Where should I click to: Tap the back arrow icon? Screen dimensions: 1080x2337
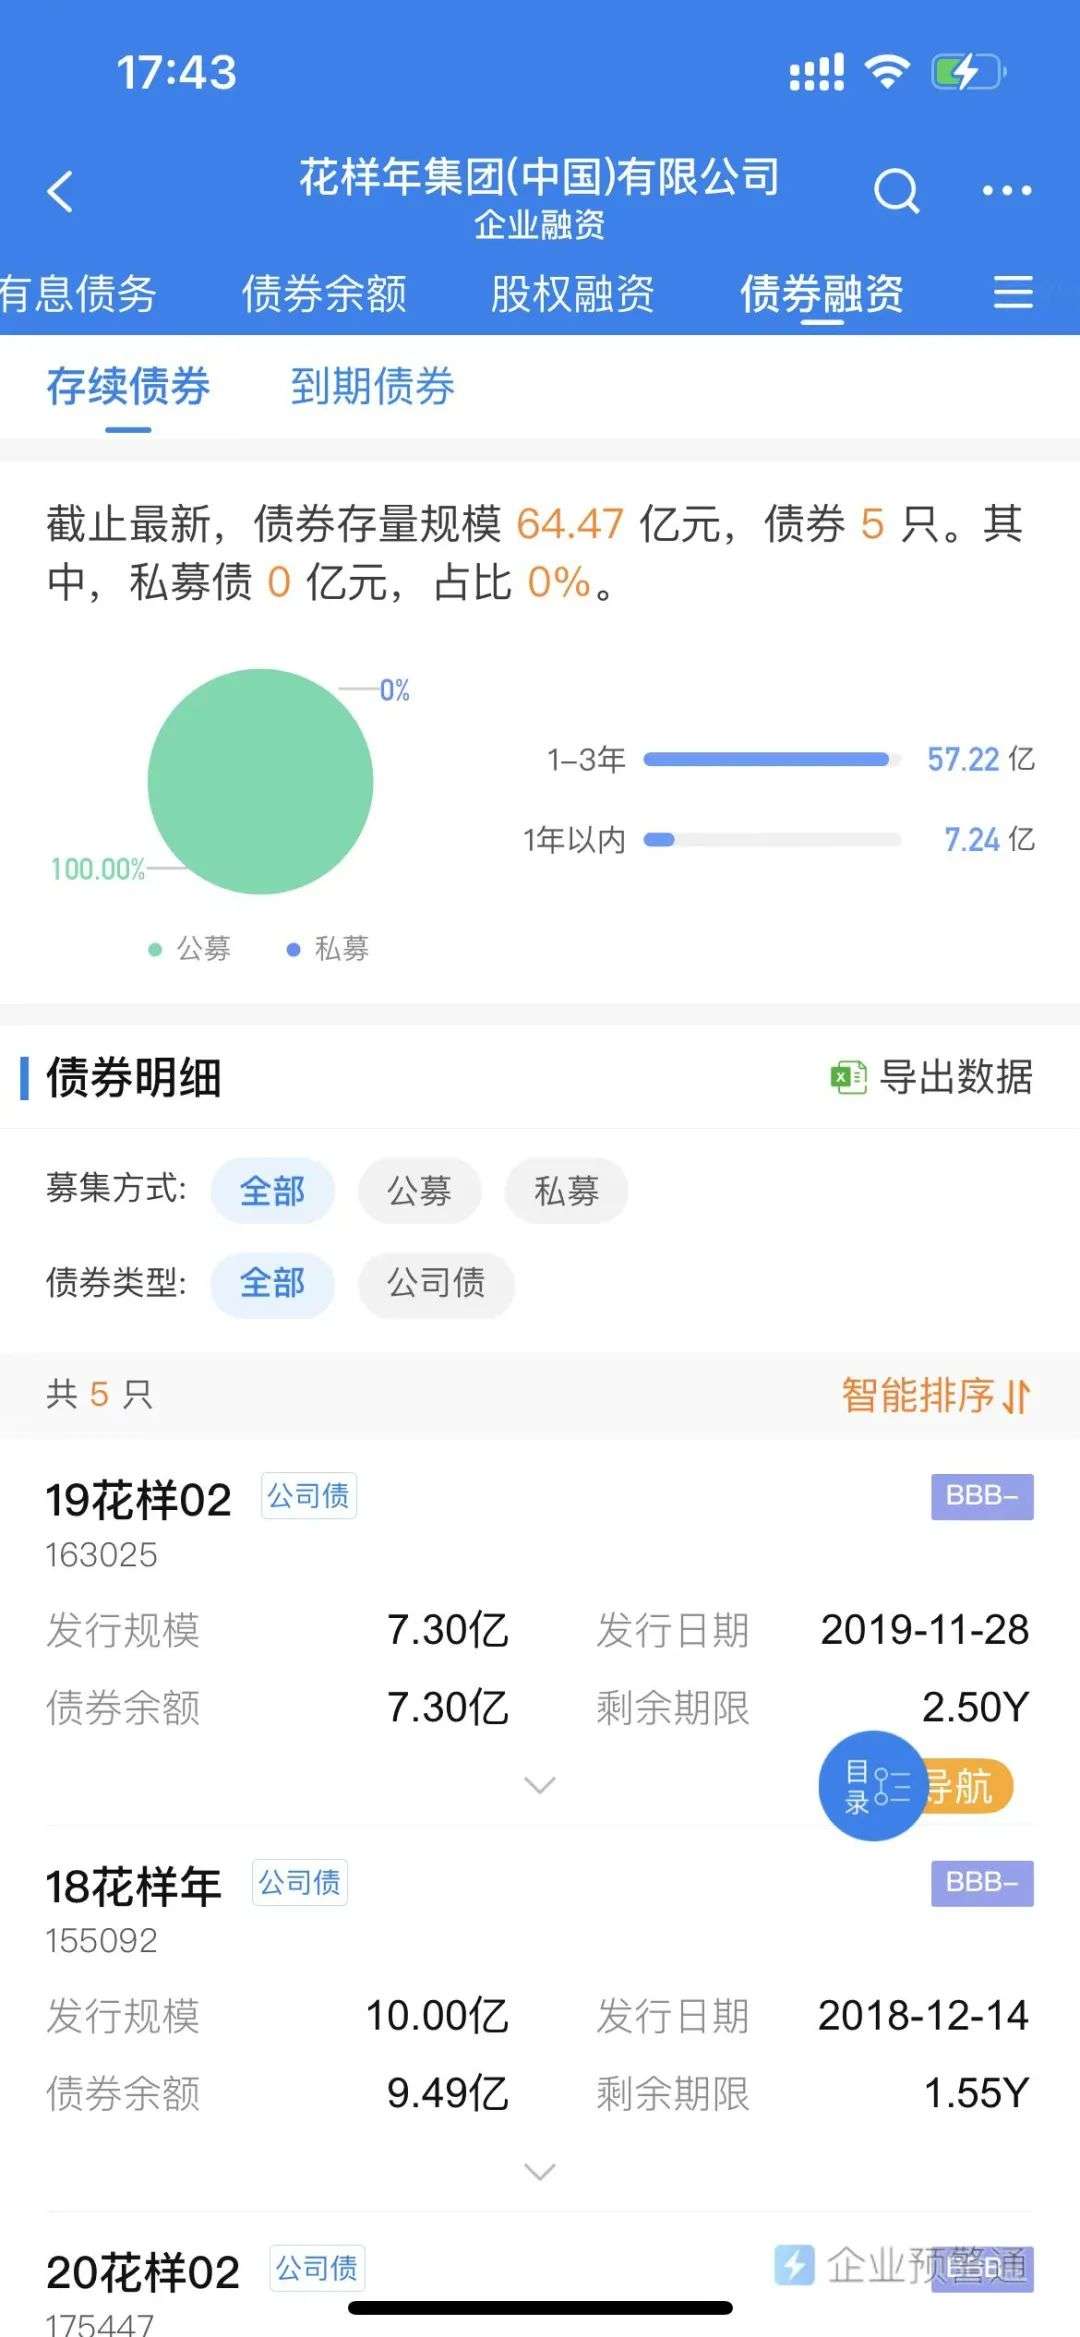tap(60, 191)
